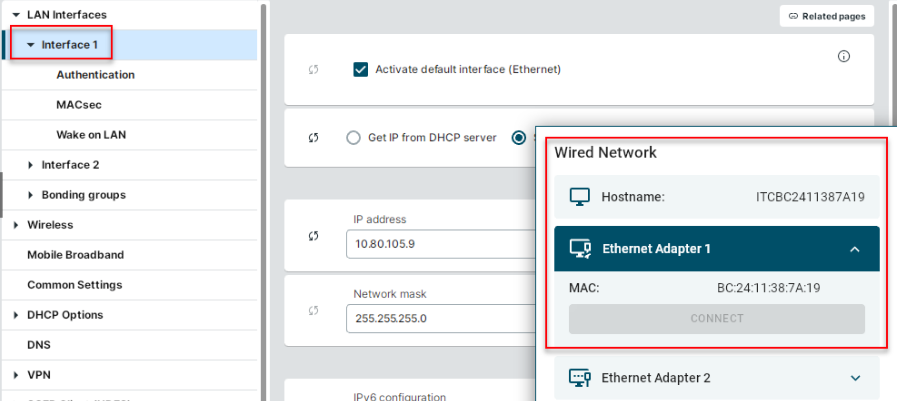Screen dimensions: 897x401
Task: Click hostname value ITCBC2411387A19
Action: point(810,197)
